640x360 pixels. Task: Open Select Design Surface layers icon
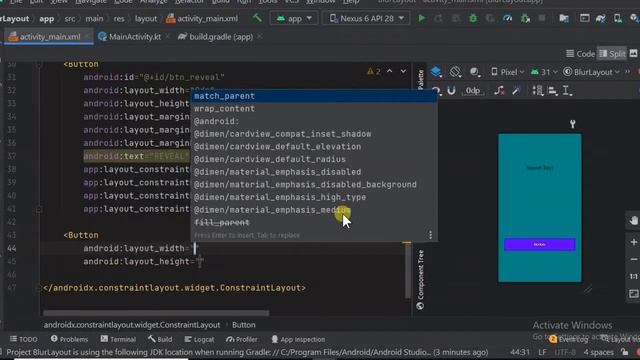(x=436, y=72)
